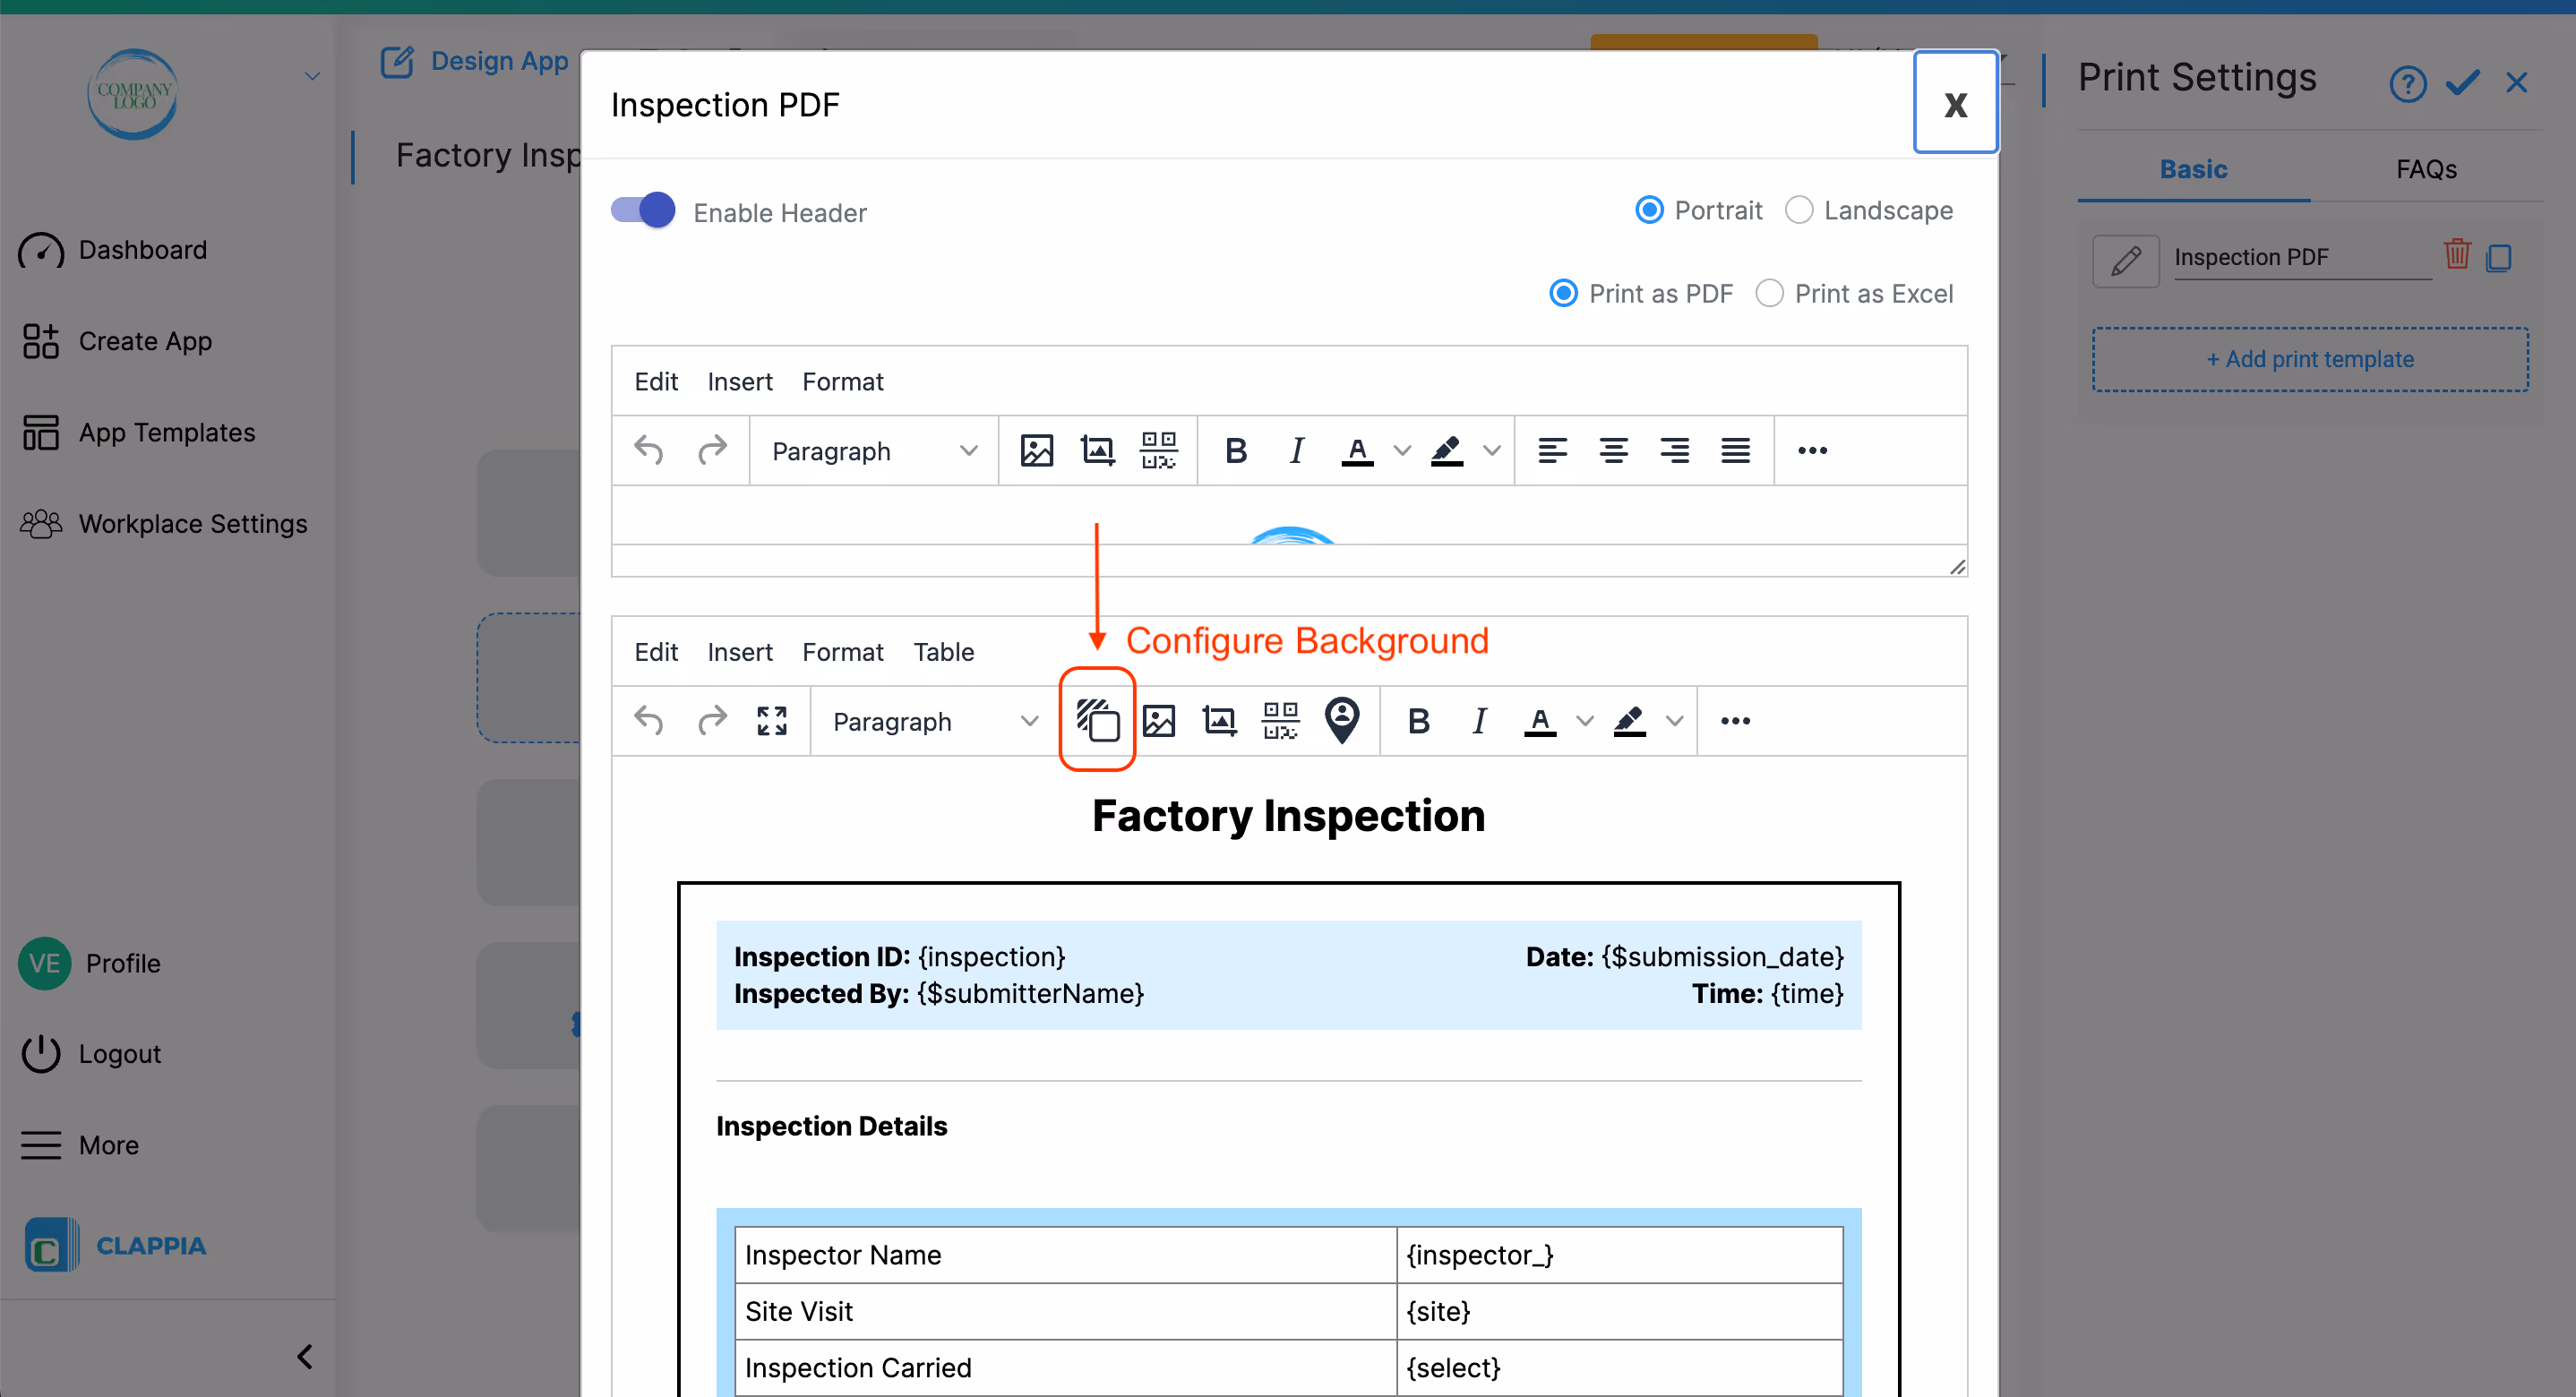Open the insert image tool in body toolbar
This screenshot has height=1397, width=2576.
(1159, 720)
